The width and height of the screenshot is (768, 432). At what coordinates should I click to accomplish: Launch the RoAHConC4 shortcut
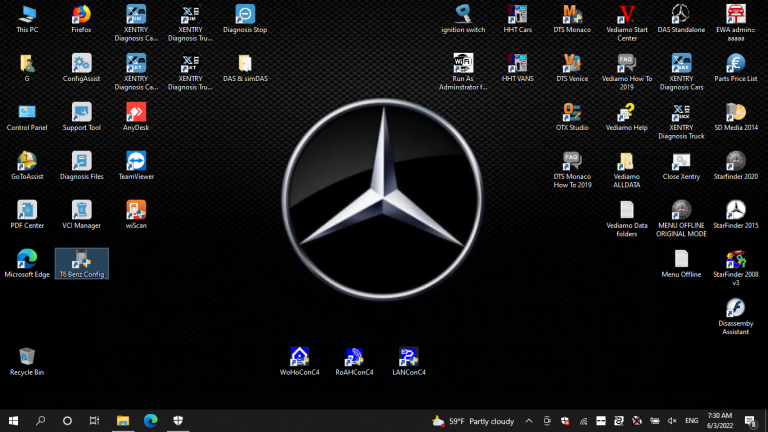354,361
